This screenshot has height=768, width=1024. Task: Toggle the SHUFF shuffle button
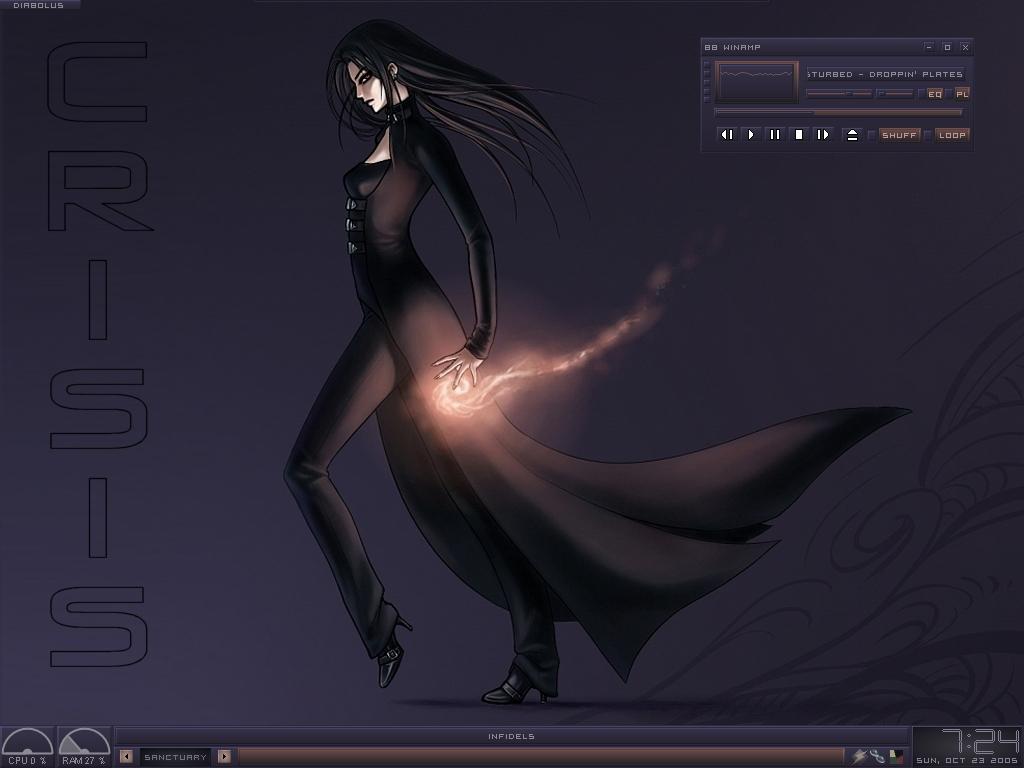coord(899,135)
